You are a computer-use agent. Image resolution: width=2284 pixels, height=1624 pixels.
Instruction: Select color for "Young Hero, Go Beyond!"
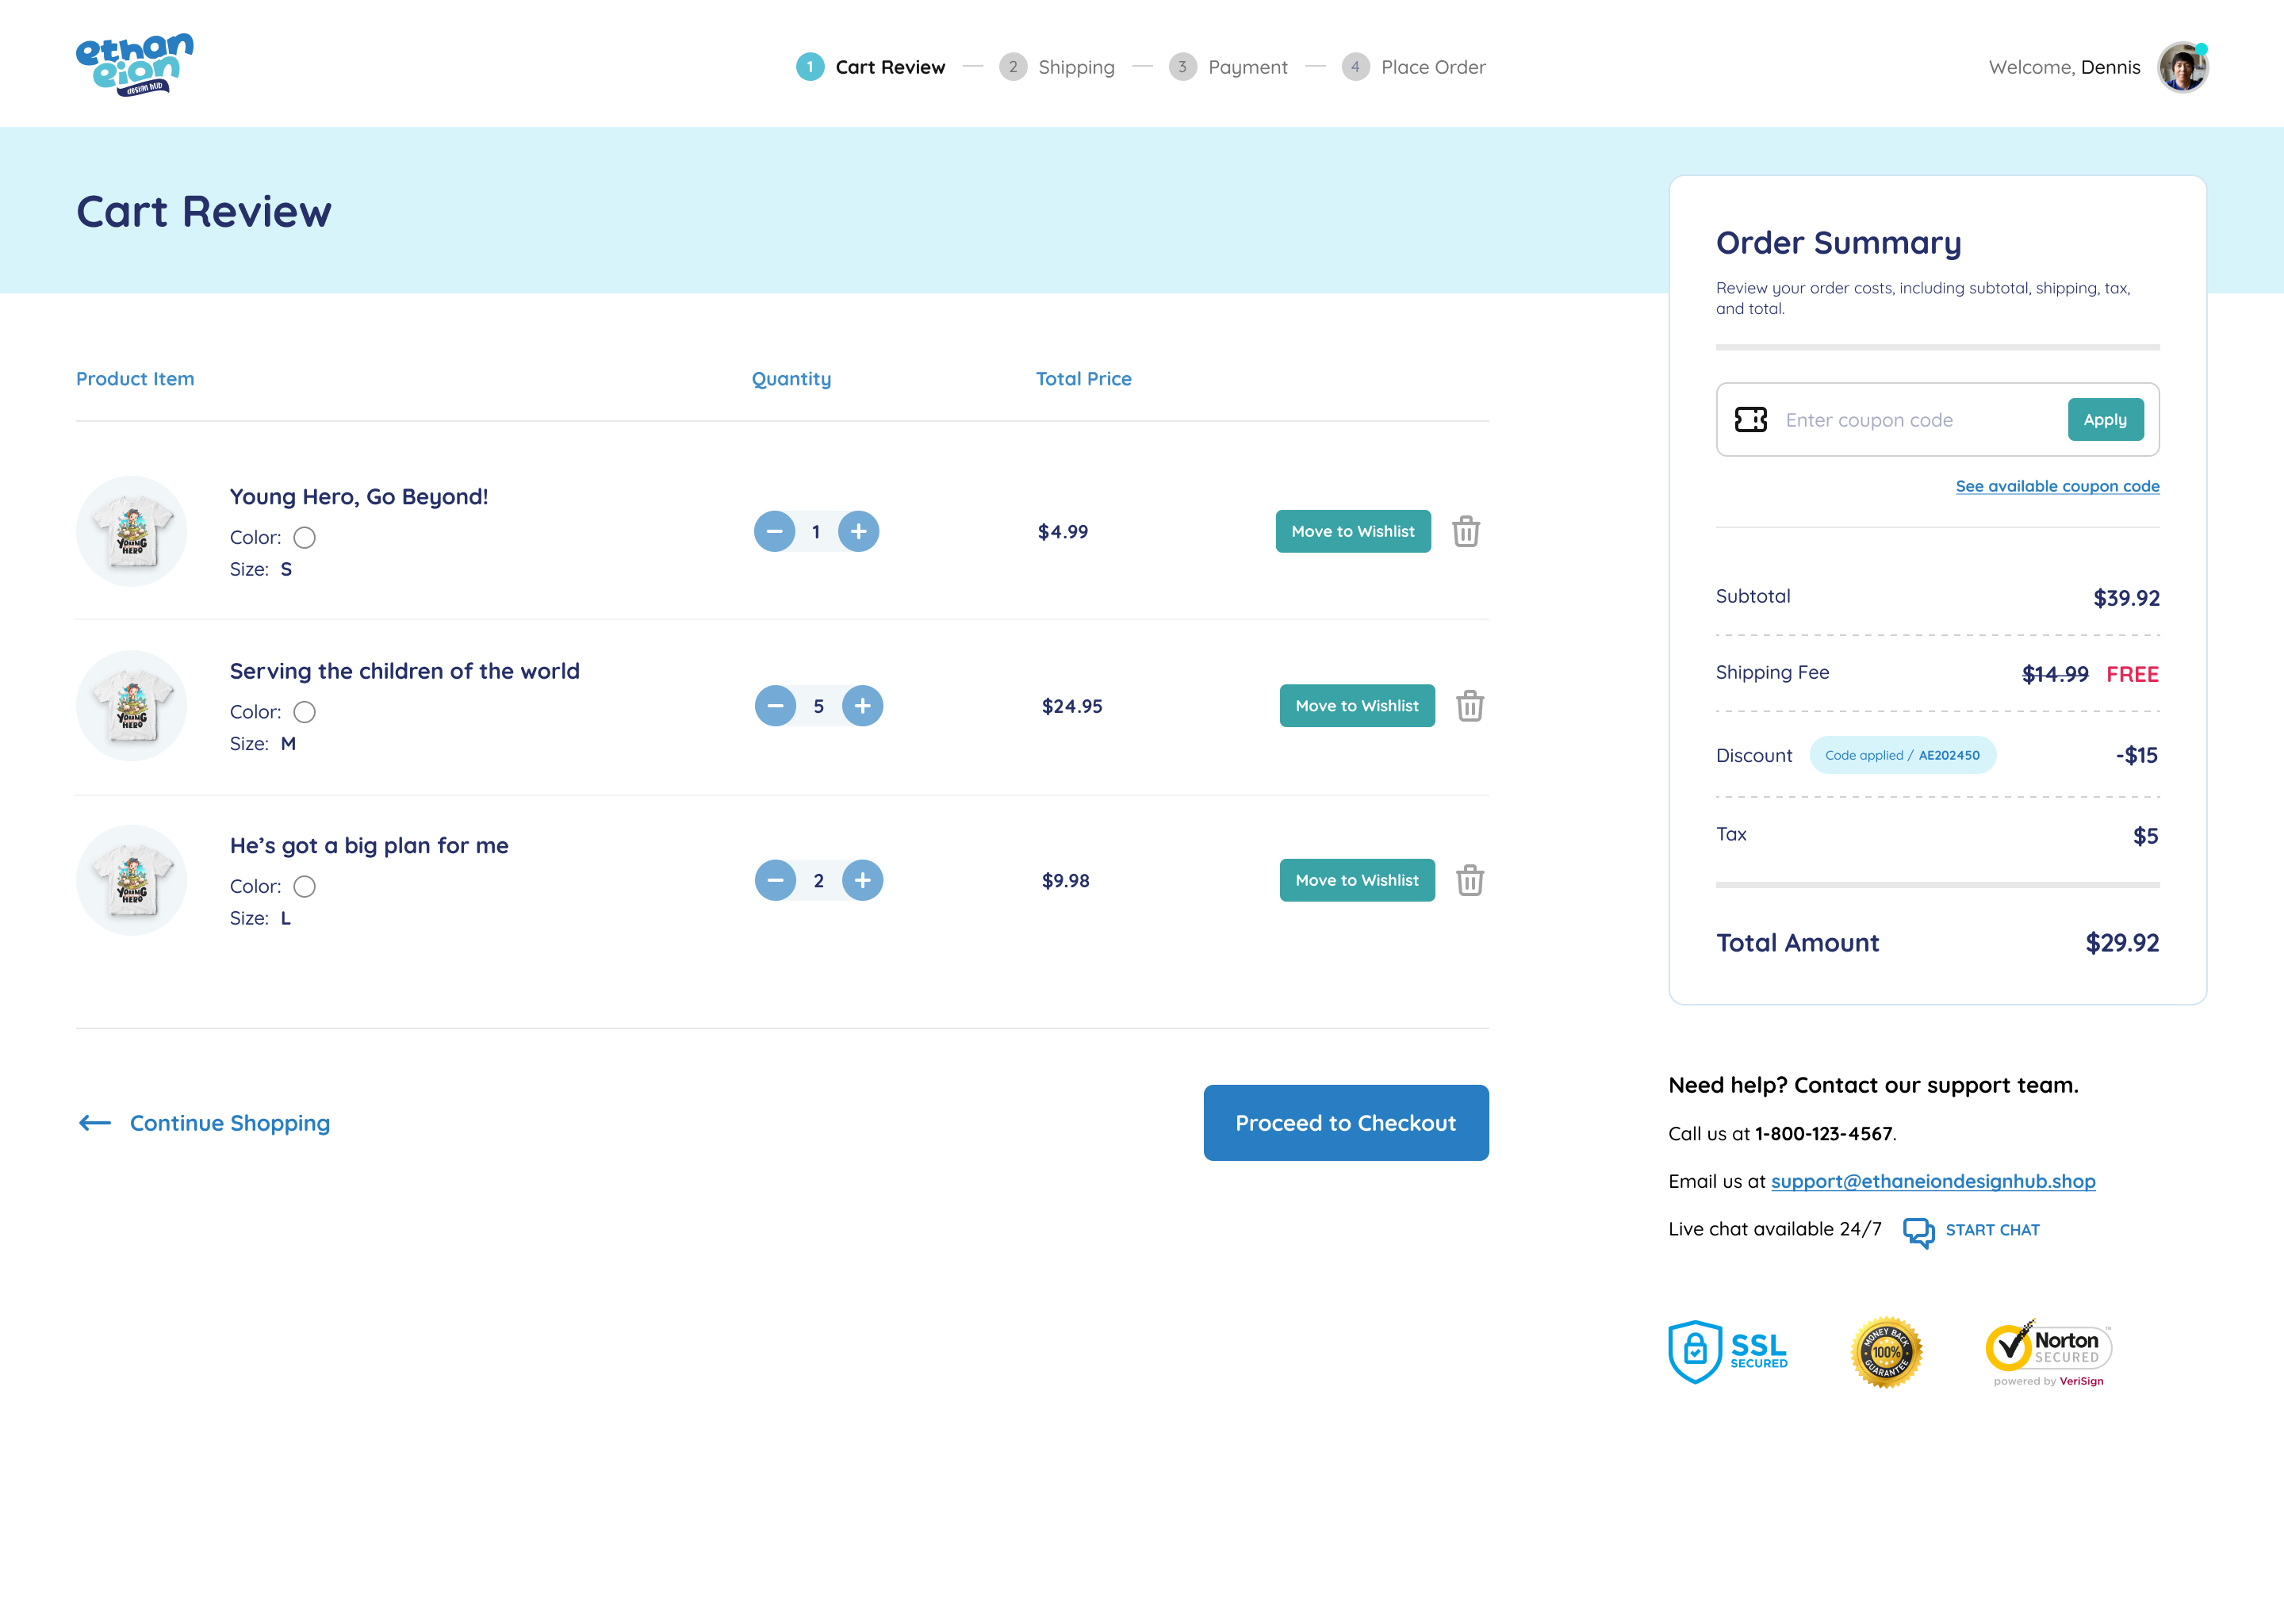pos(305,537)
